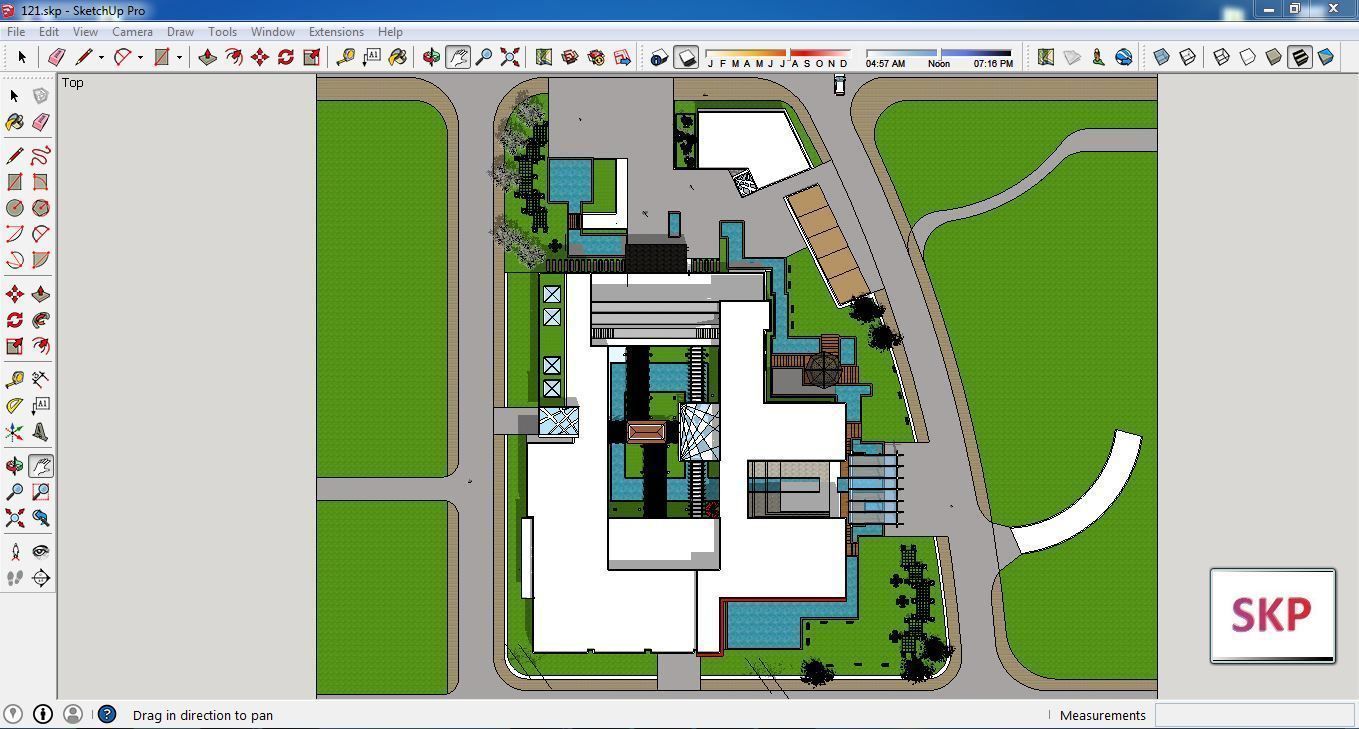This screenshot has width=1359, height=729.
Task: Click Zoom Extents in the top toolbar
Action: [x=510, y=57]
